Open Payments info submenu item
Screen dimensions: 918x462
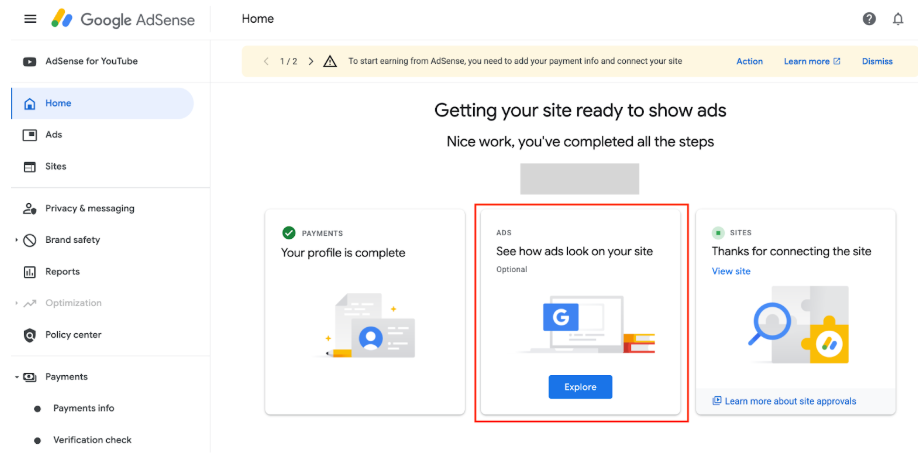pos(83,408)
